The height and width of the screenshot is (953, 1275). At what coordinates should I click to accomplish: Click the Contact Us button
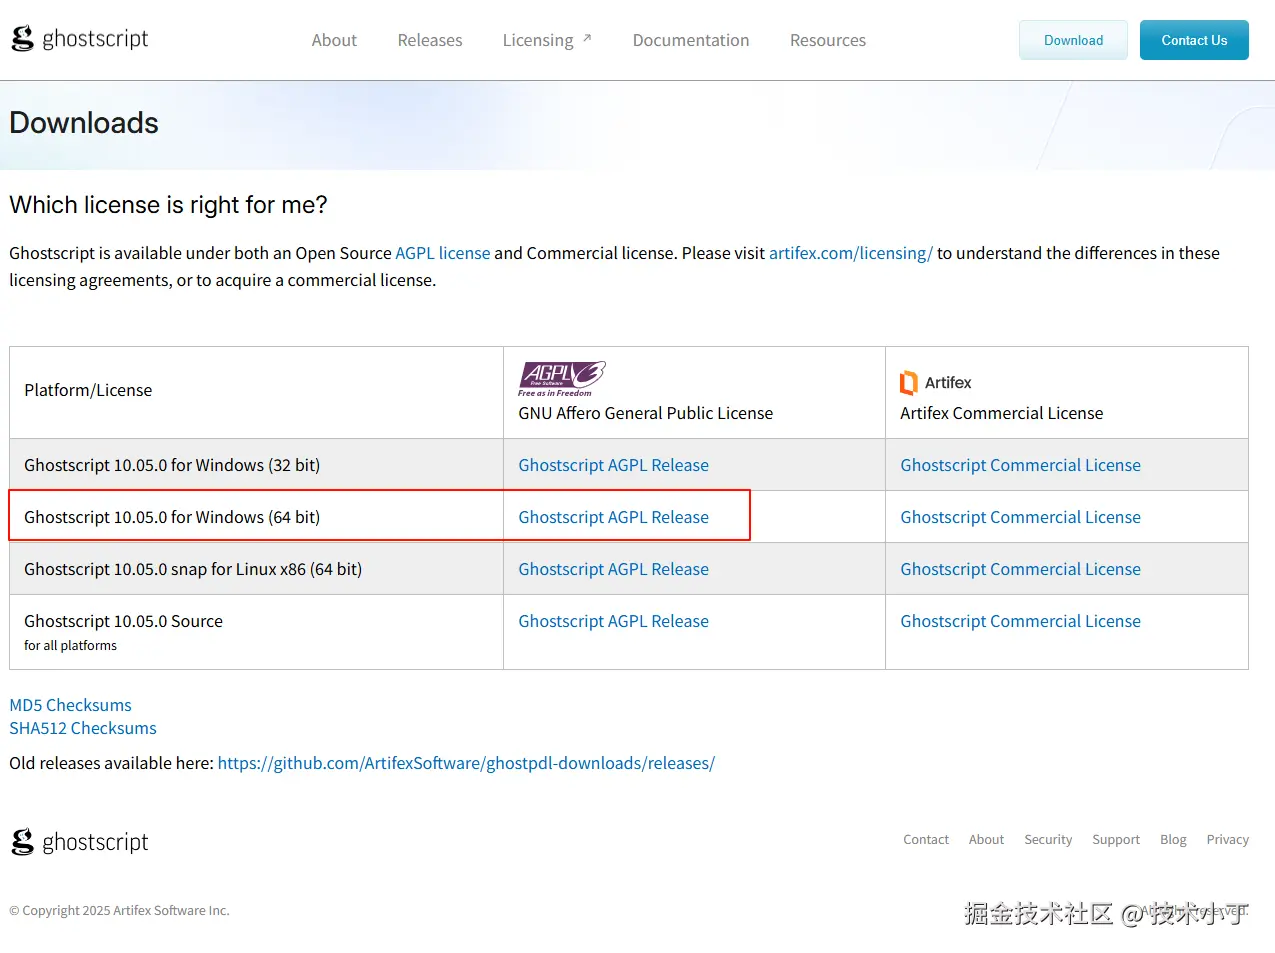pyautogui.click(x=1194, y=40)
